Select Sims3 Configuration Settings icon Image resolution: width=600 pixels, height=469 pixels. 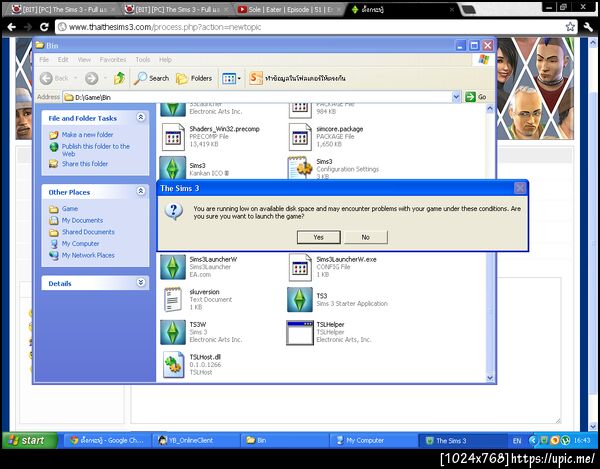pyautogui.click(x=300, y=168)
